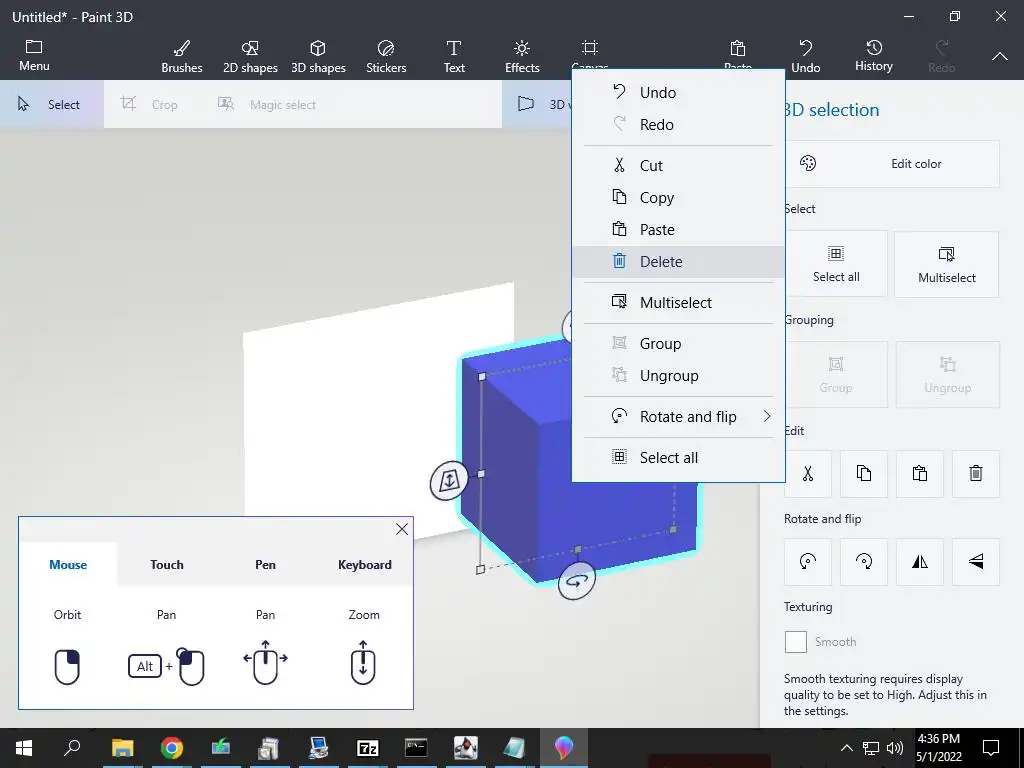Choose Select all in the context menu
1024x768 pixels.
click(x=678, y=457)
